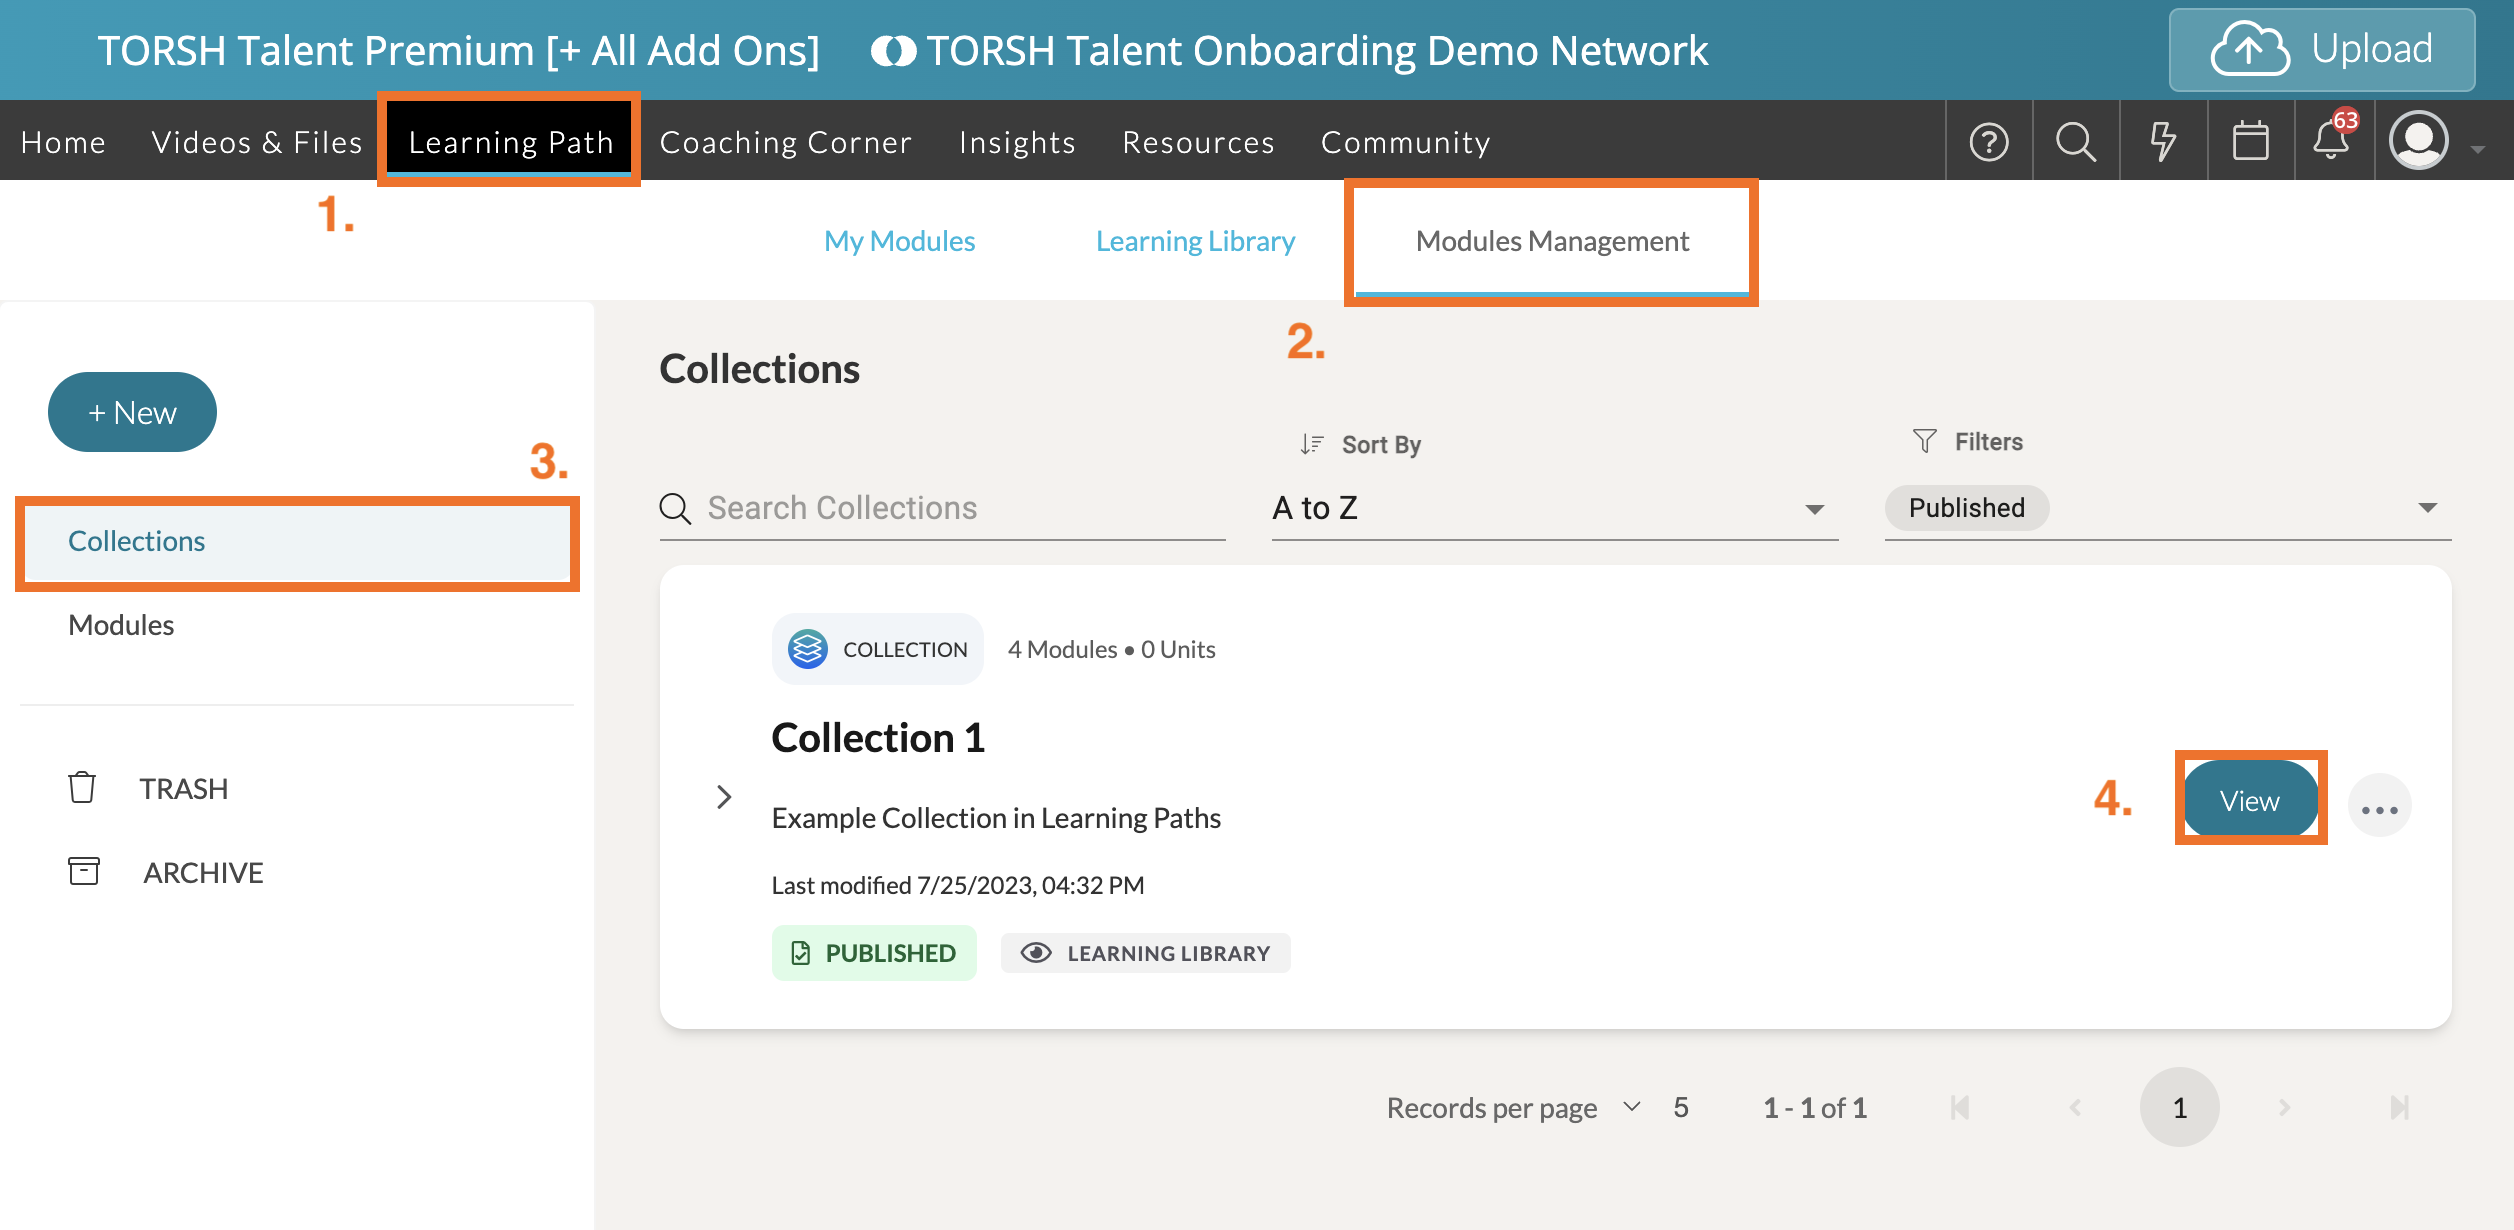Click the search magnifier in navigation bar
The image size is (2514, 1230).
click(x=2076, y=142)
